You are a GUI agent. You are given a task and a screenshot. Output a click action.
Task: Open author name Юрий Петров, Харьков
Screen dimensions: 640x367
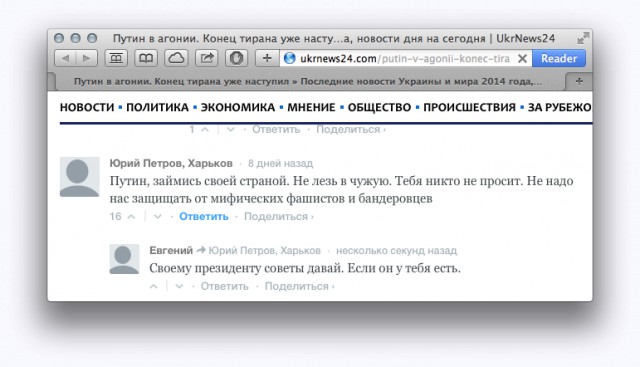[171, 163]
